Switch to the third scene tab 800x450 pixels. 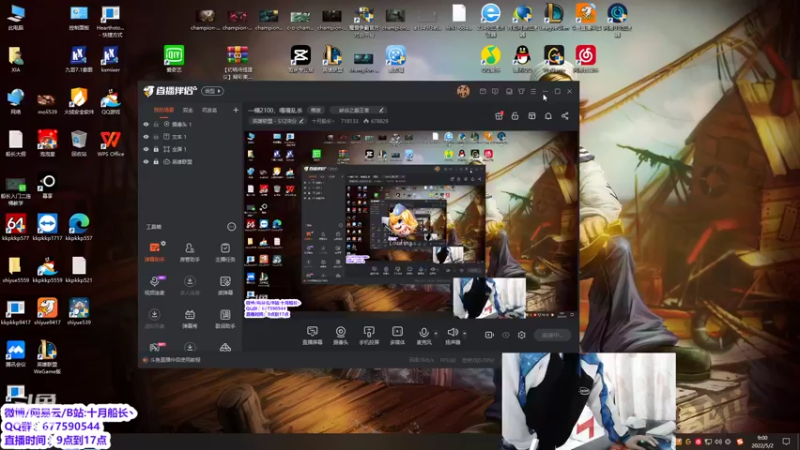tap(209, 110)
